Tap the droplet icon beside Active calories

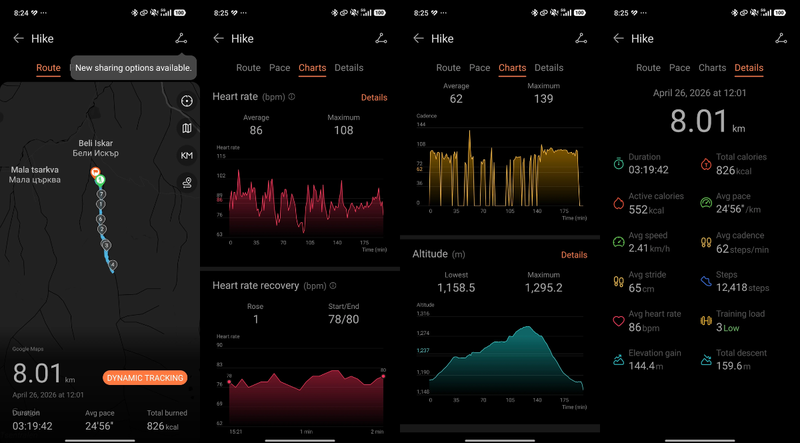(618, 203)
